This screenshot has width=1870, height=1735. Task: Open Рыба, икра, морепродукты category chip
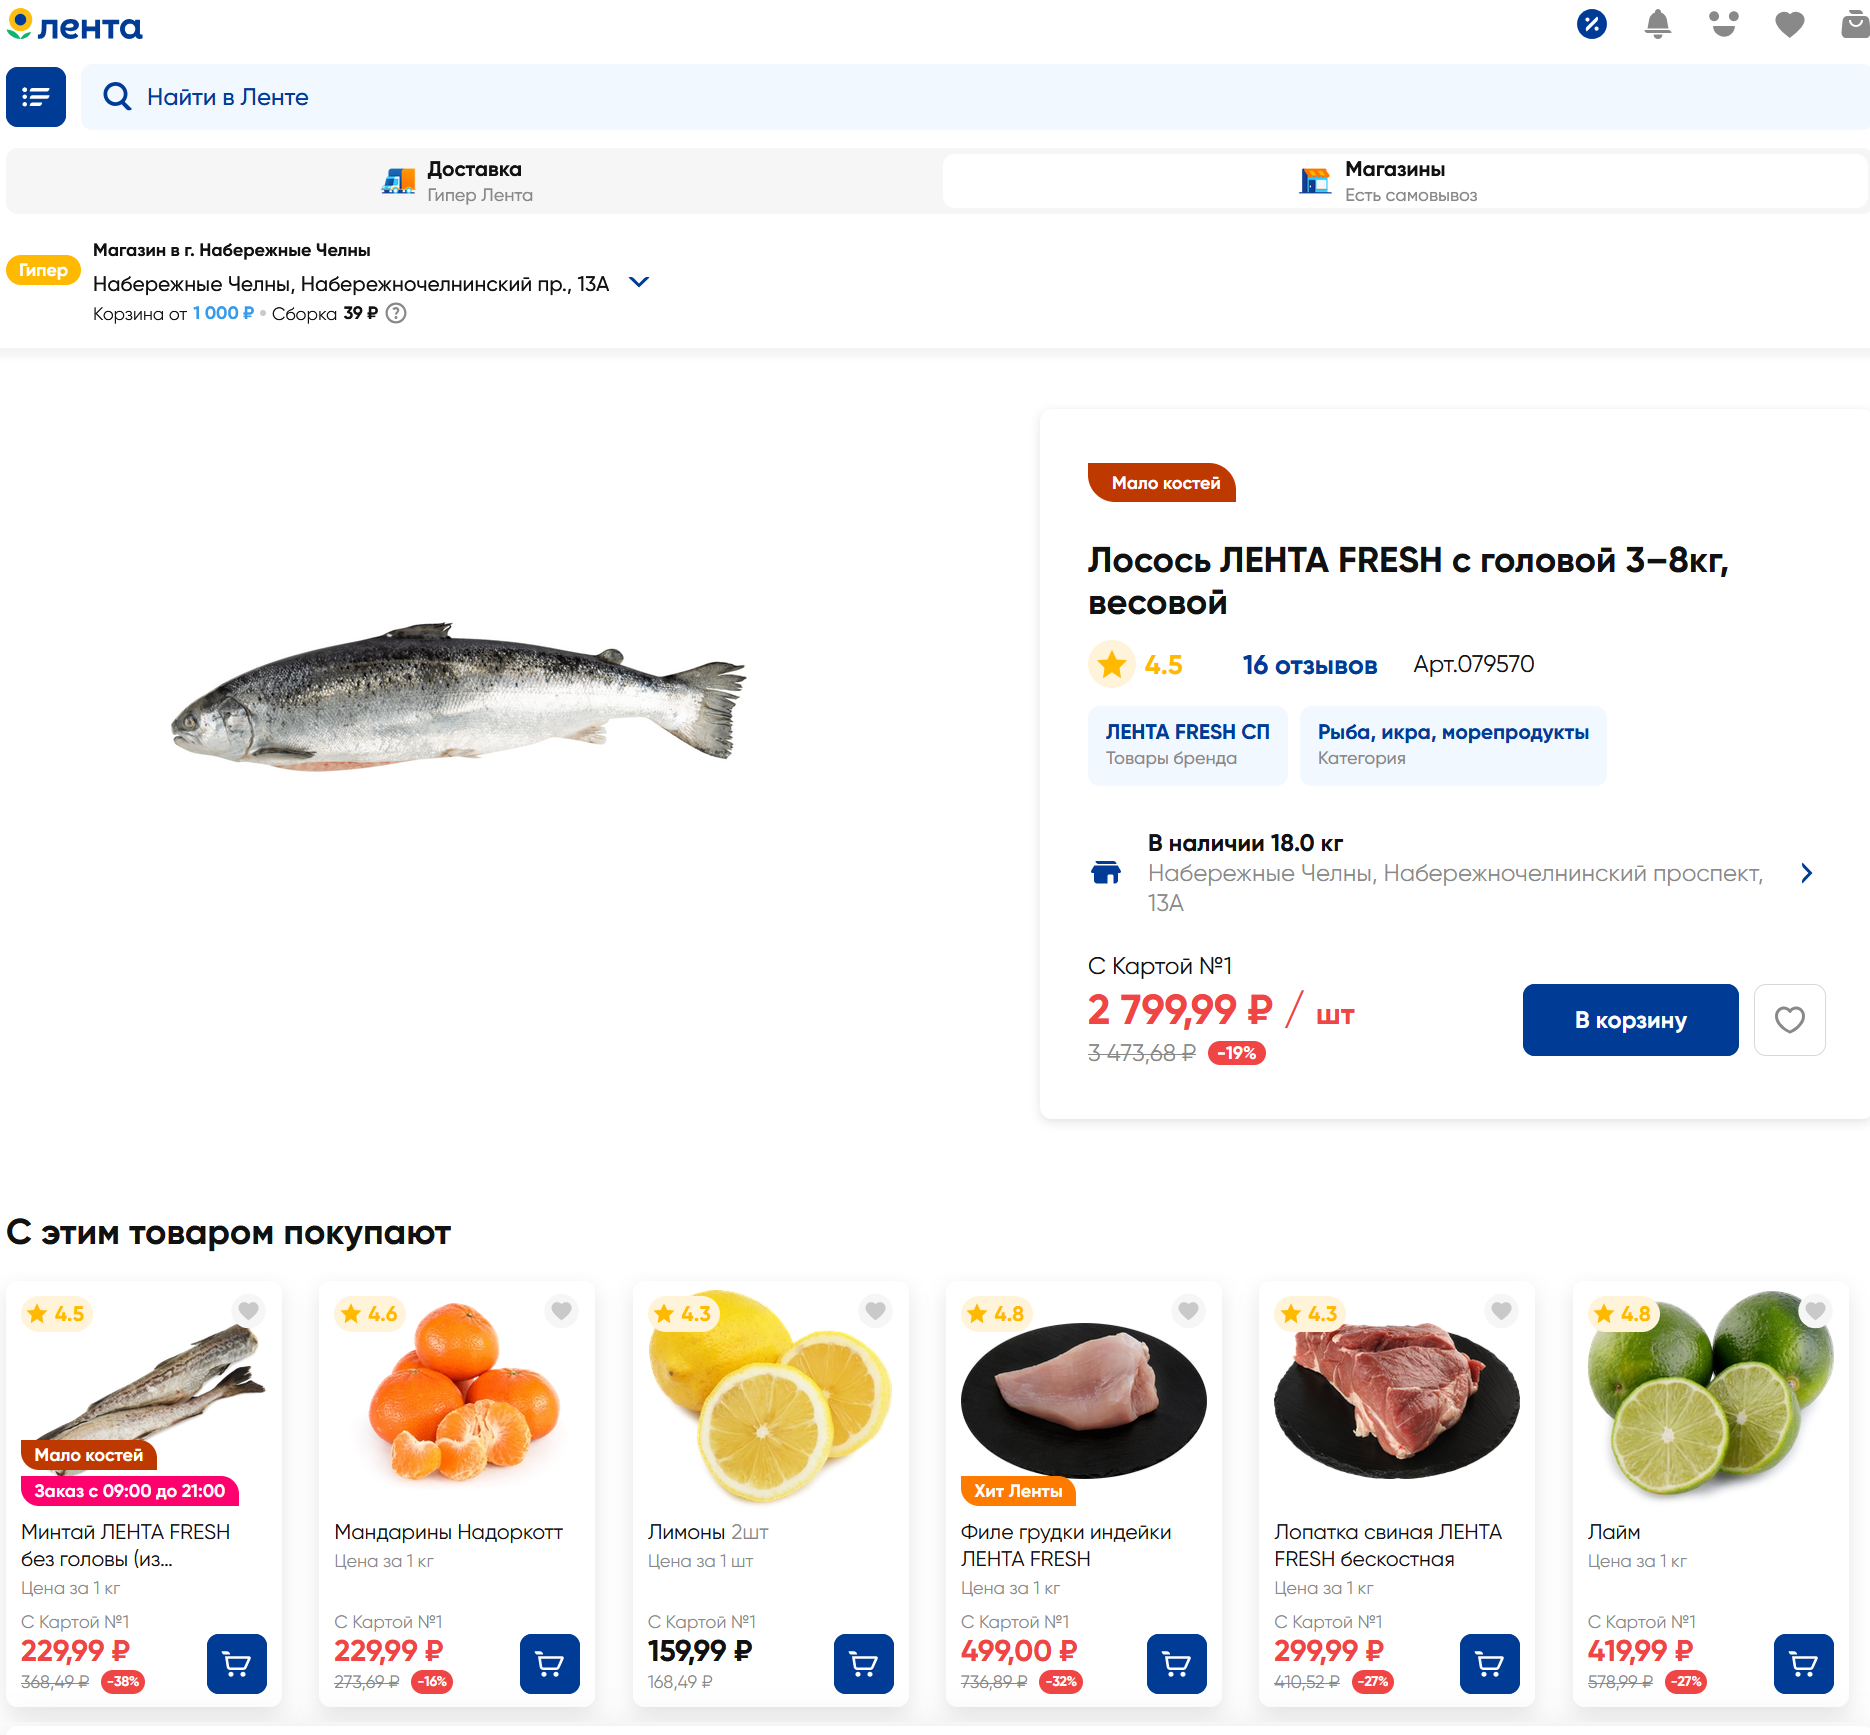point(1452,745)
